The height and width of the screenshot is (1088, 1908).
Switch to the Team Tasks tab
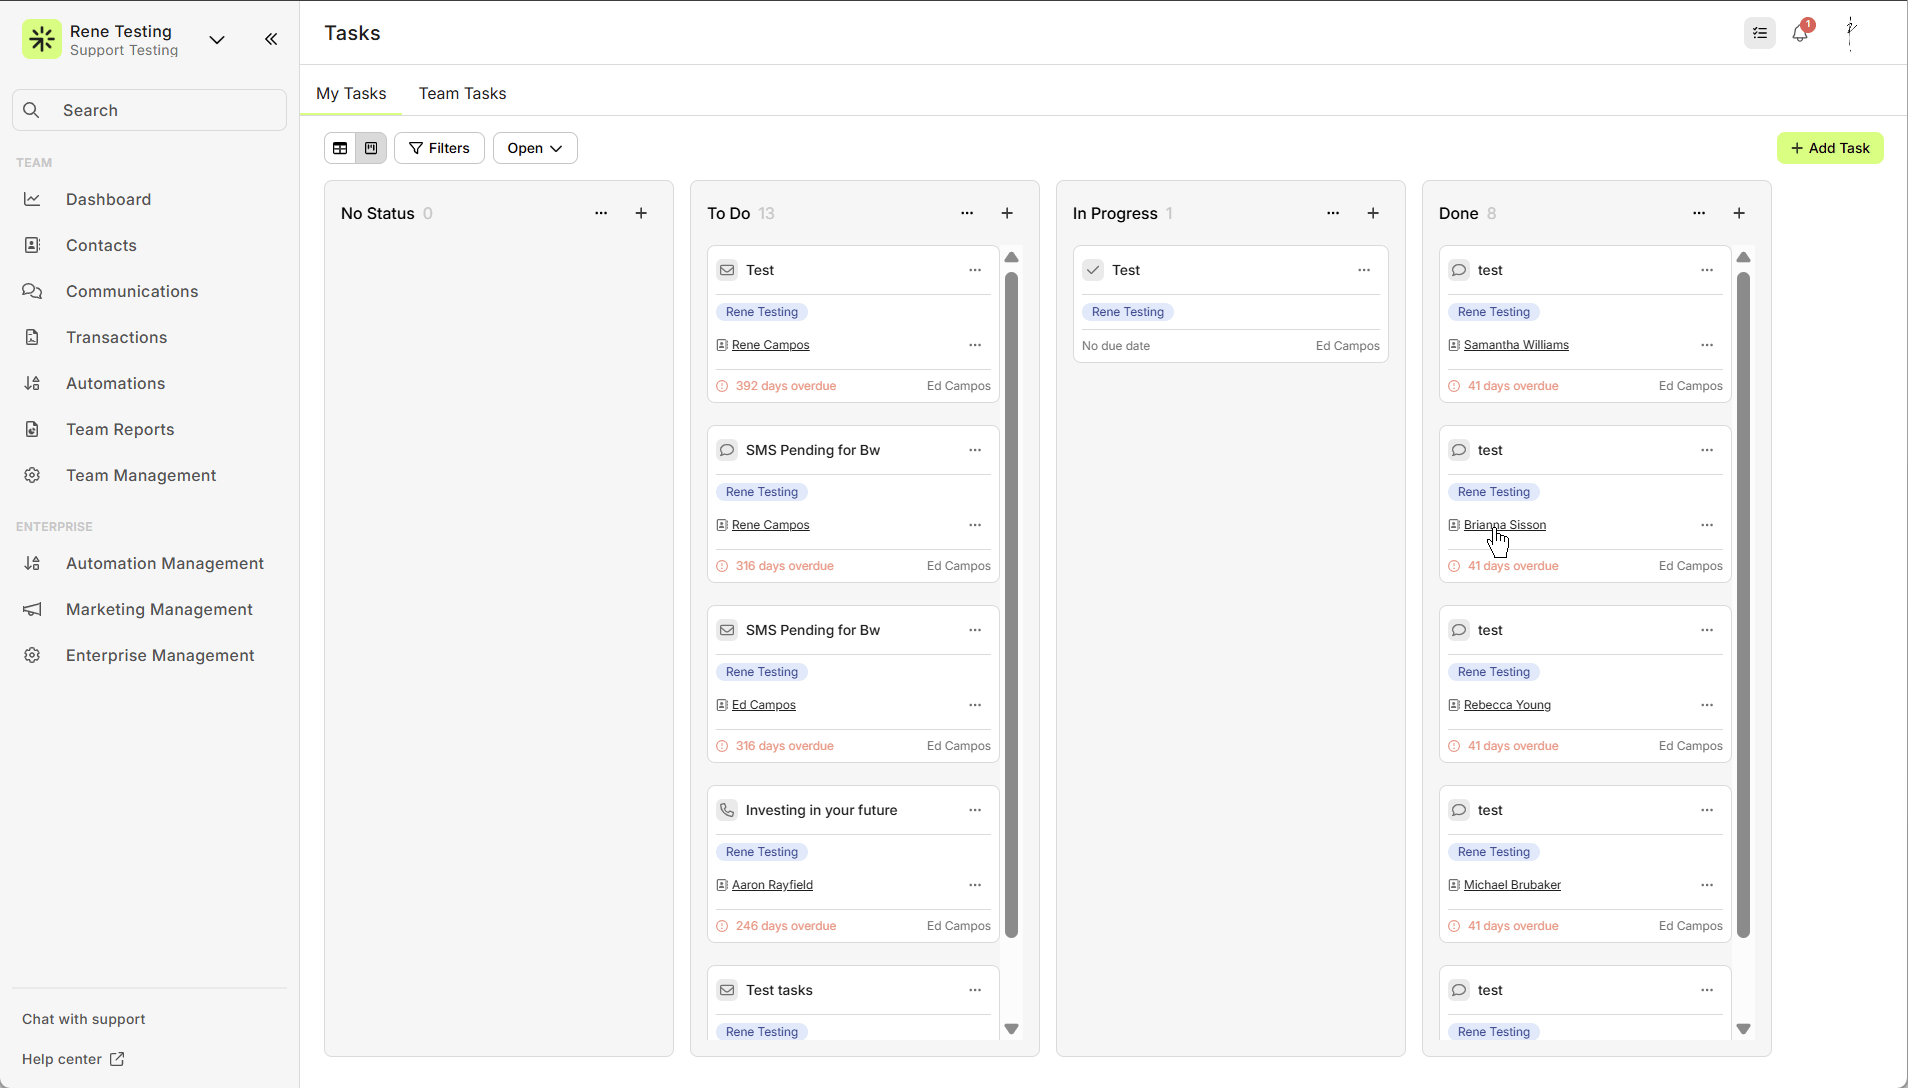pos(462,93)
